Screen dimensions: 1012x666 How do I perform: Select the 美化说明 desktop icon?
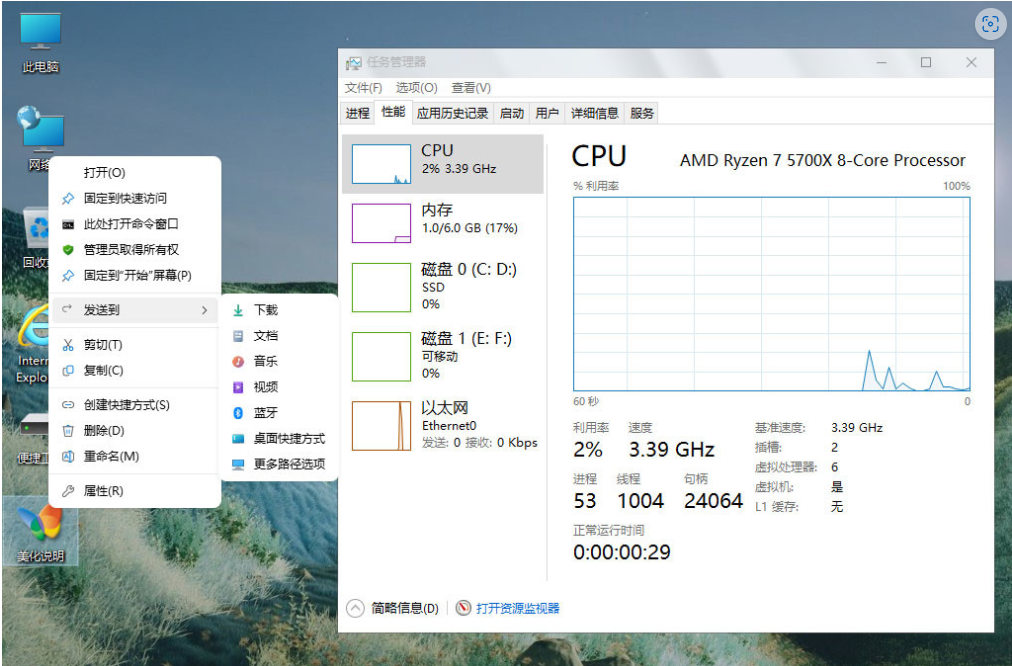click(x=40, y=532)
